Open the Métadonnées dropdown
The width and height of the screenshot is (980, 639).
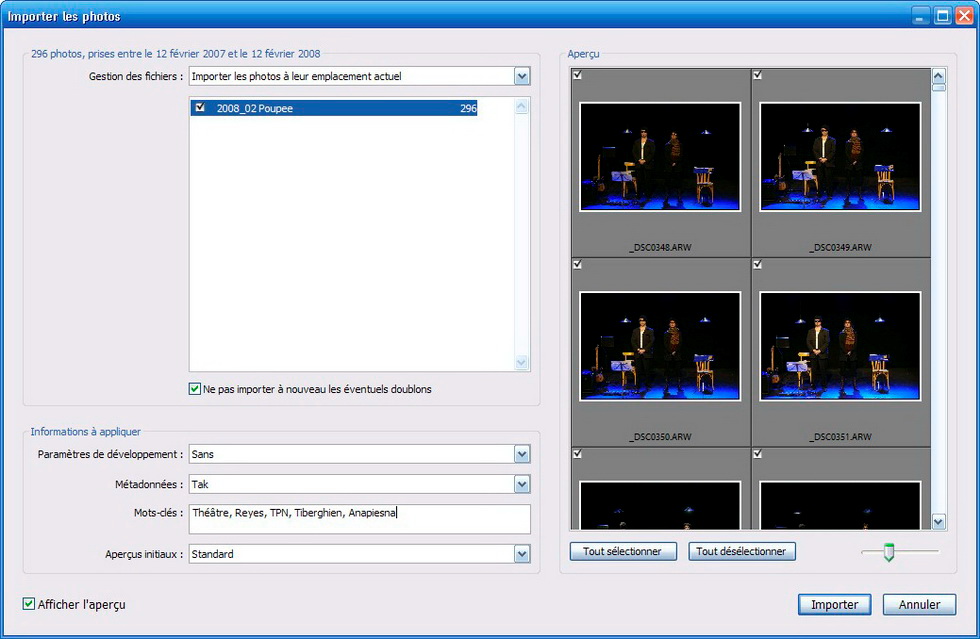[521, 484]
